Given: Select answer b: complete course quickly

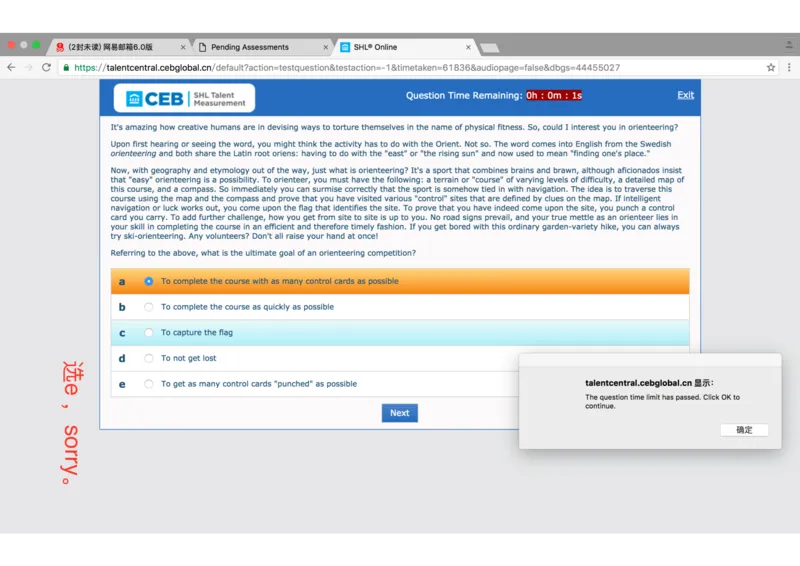Looking at the screenshot, I should click(x=149, y=307).
